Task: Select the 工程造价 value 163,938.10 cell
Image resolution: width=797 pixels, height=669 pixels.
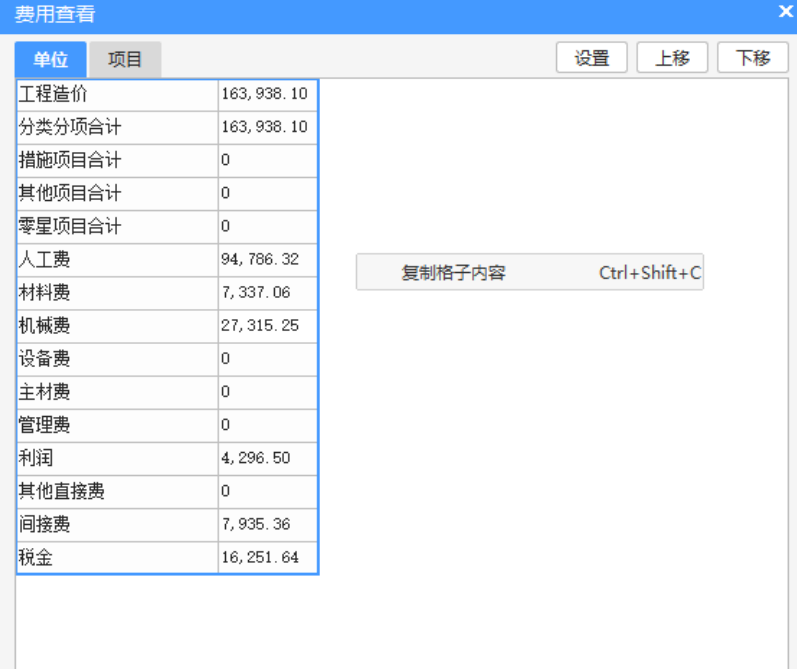Action: (267, 95)
